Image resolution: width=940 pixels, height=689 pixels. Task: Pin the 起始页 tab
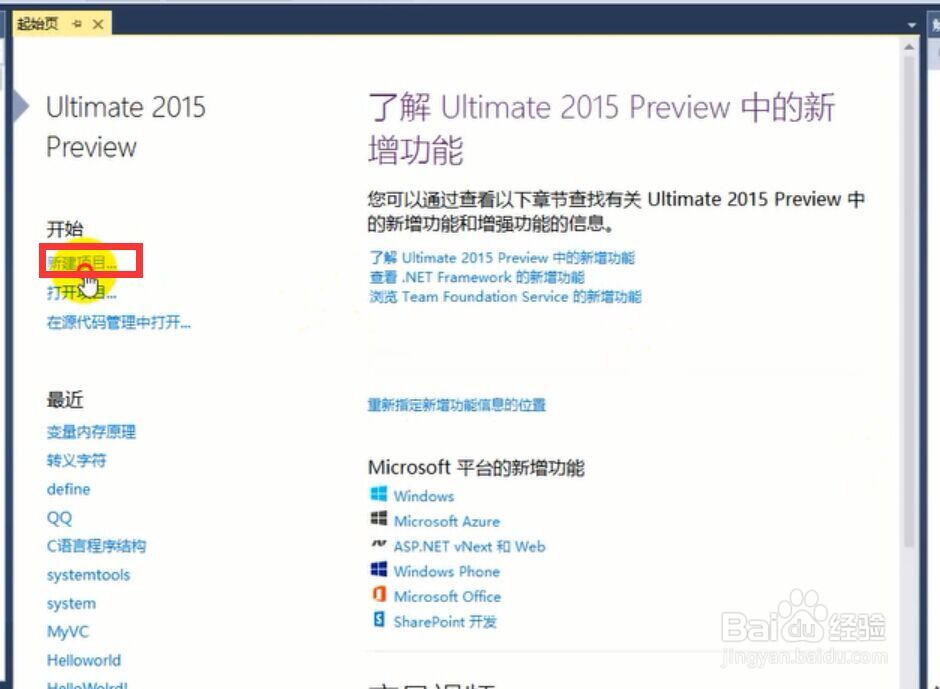point(77,24)
